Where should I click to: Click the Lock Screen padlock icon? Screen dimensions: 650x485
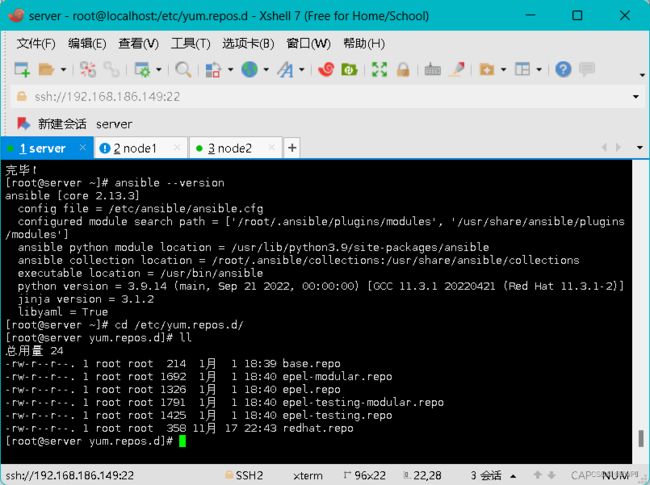pyautogui.click(x=403, y=70)
